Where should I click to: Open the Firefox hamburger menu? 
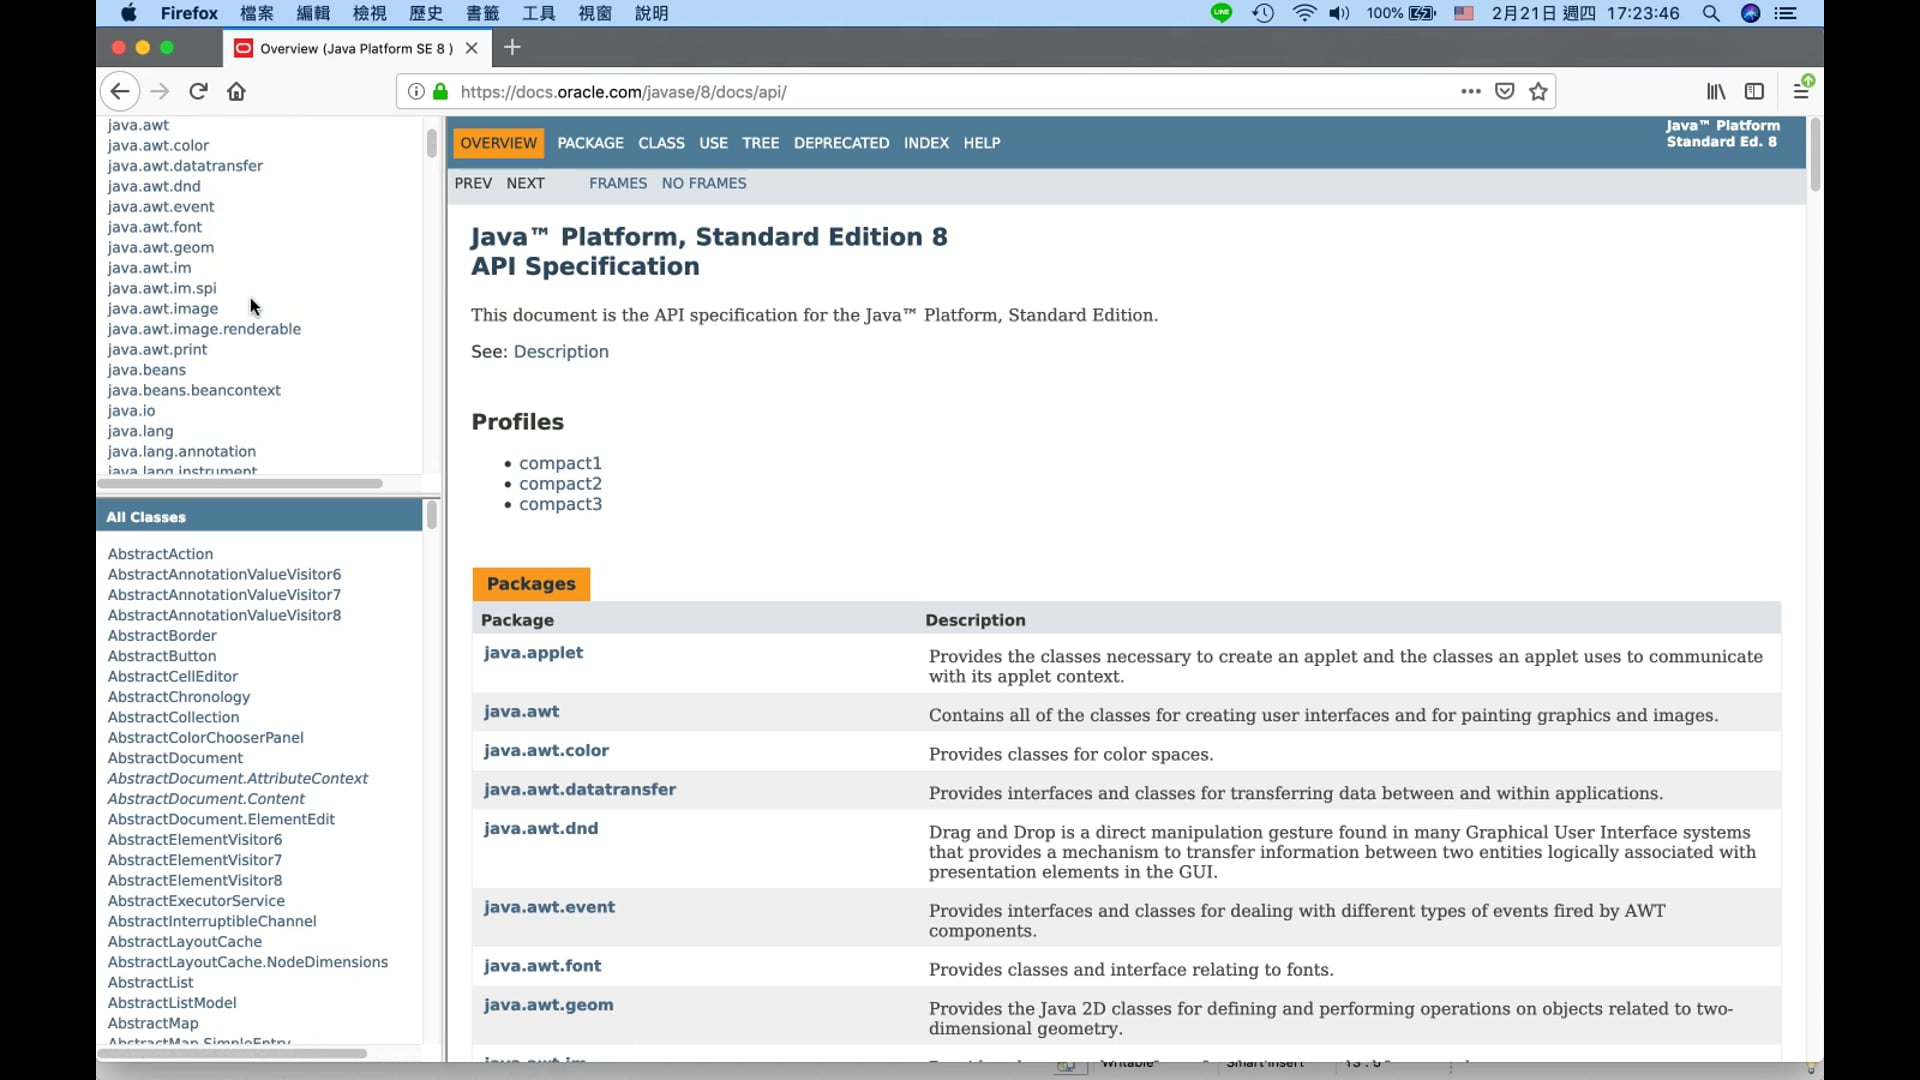1801,92
